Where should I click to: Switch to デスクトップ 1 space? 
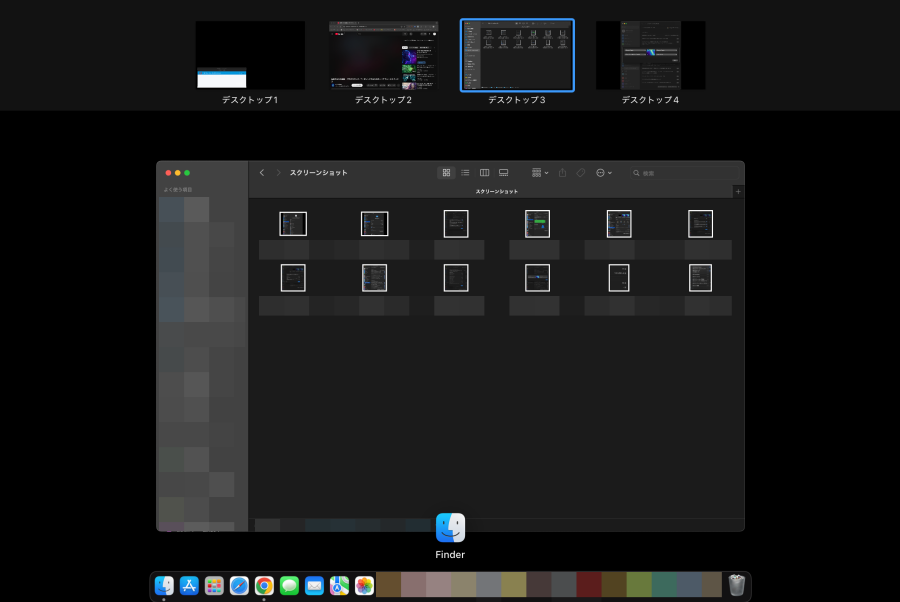(250, 56)
